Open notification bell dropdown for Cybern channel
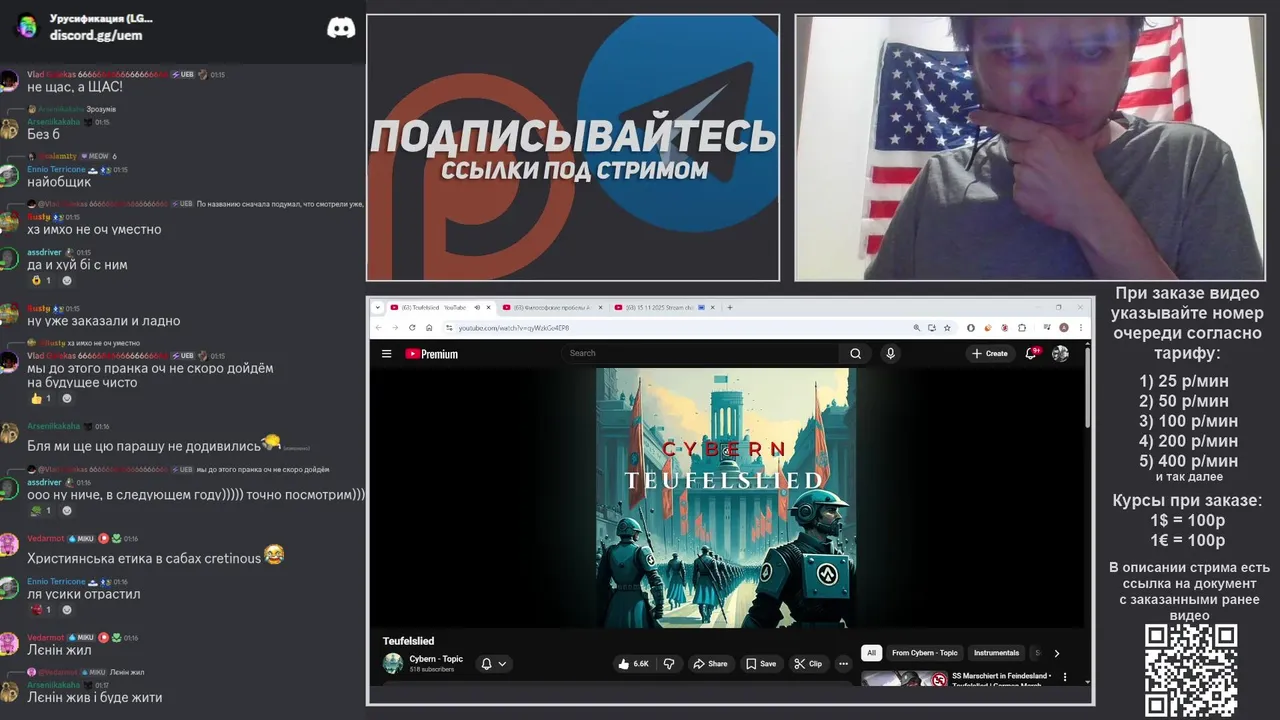Image resolution: width=1280 pixels, height=720 pixels. [494, 663]
